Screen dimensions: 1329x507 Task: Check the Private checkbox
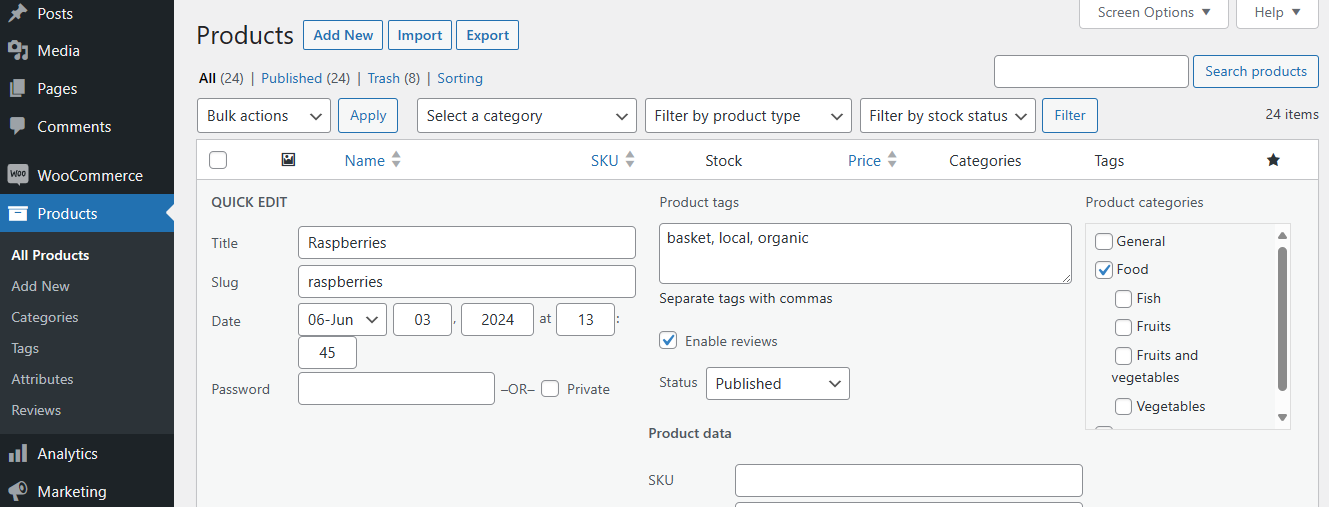click(x=550, y=389)
